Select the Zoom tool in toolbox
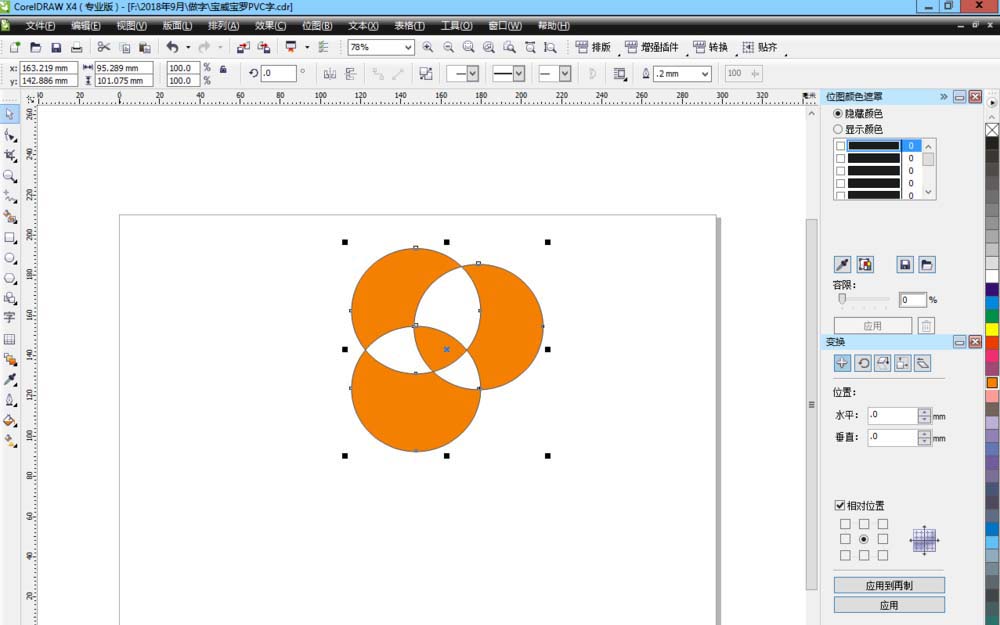Image resolution: width=1000 pixels, height=625 pixels. point(10,176)
